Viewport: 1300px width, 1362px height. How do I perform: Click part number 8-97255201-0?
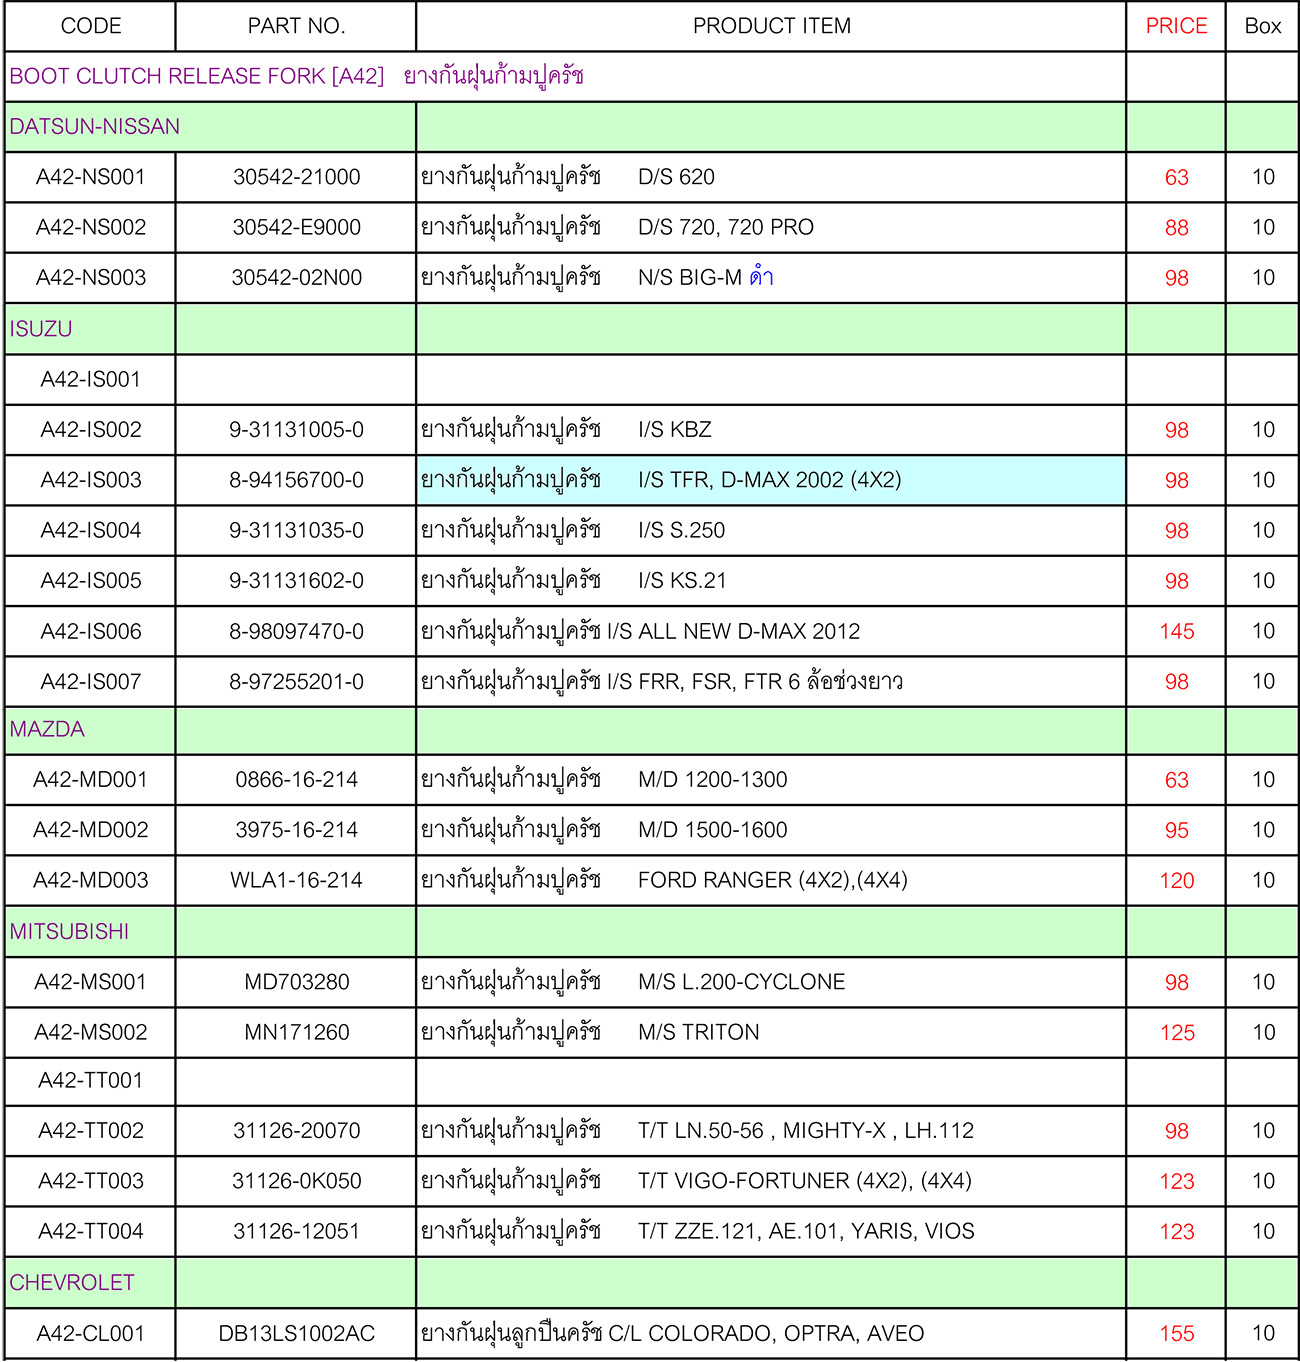297,682
